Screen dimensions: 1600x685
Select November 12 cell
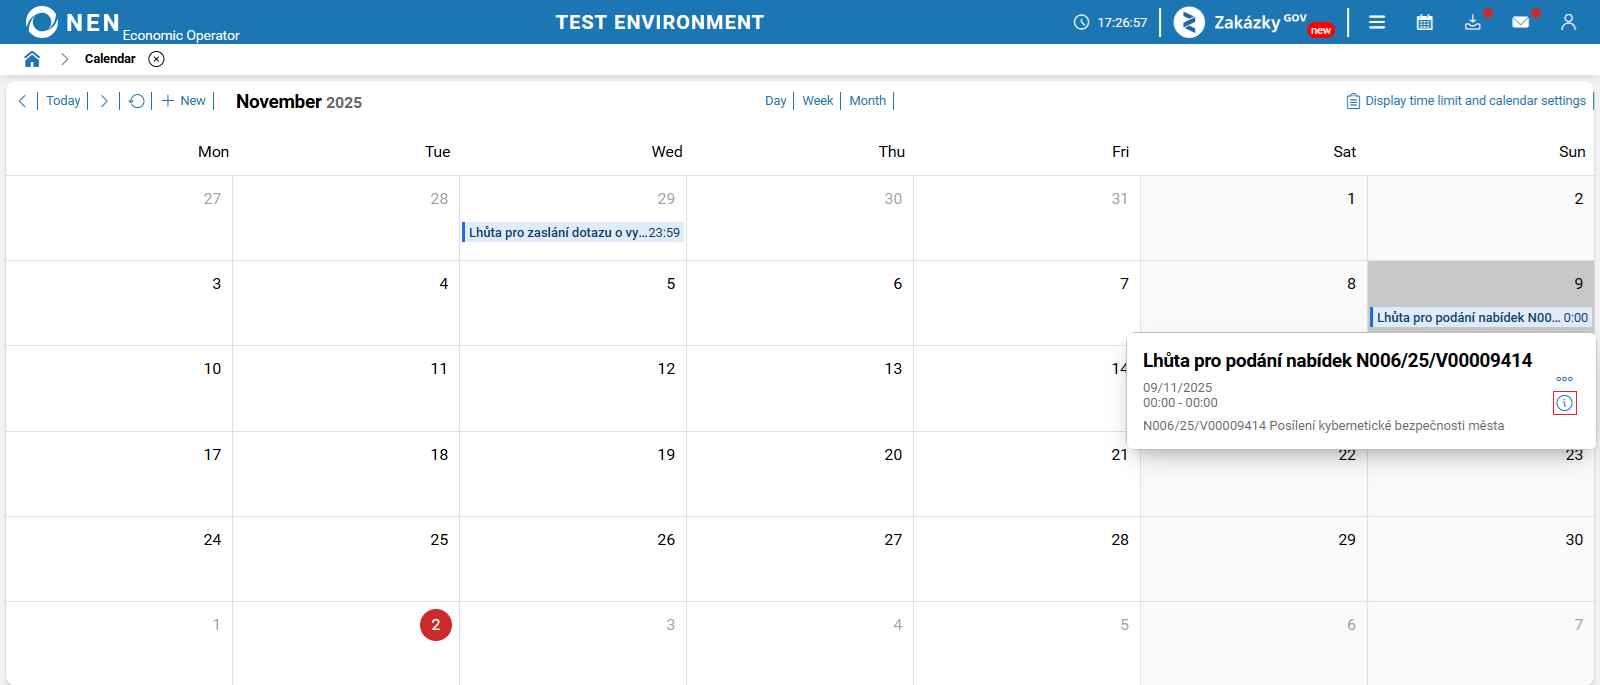coord(573,389)
